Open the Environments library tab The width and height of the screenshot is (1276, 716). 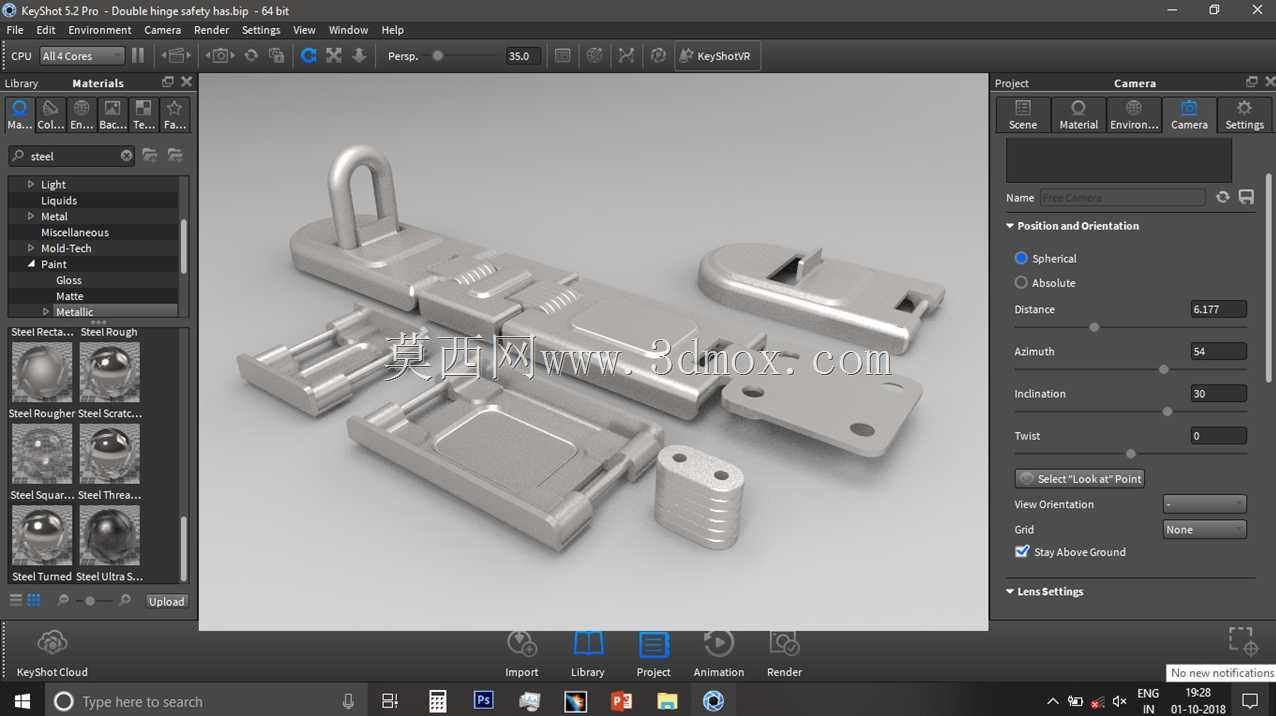point(81,114)
